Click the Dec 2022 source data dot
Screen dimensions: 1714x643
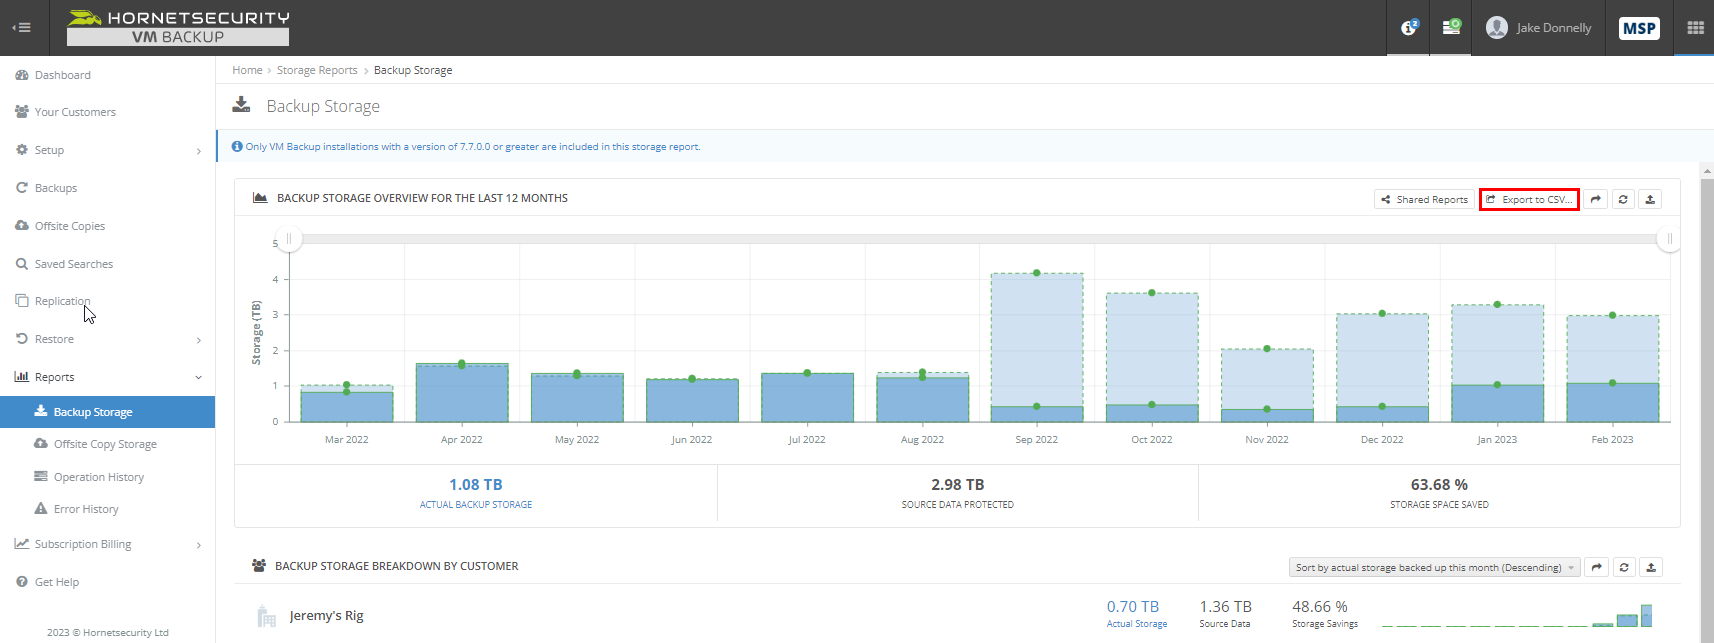point(1382,313)
